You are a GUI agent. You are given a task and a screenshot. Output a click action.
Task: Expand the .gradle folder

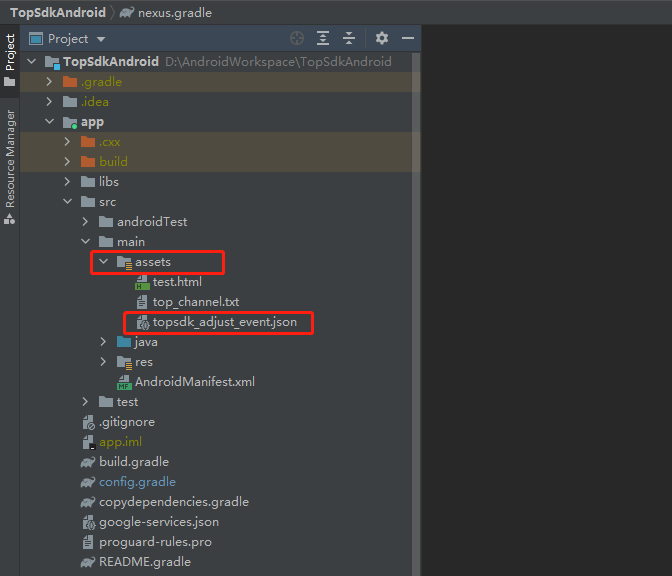tap(49, 82)
